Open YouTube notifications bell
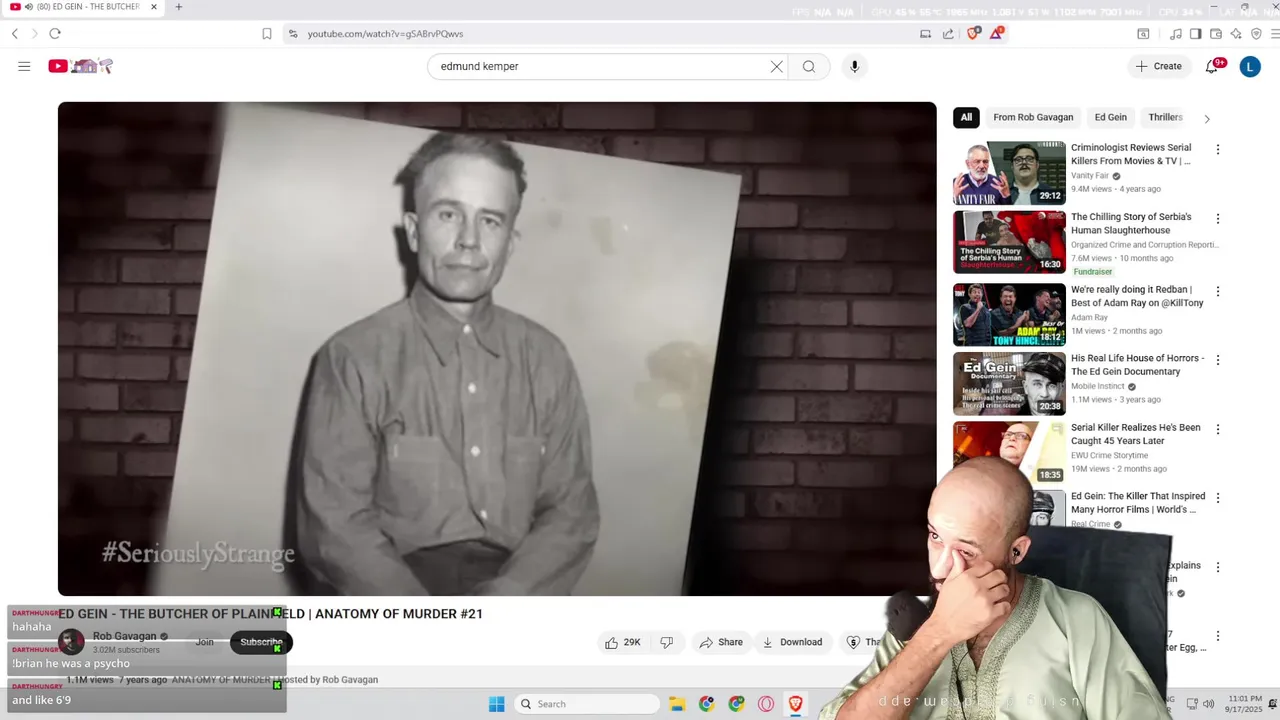This screenshot has height=720, width=1280. pos(1212,66)
